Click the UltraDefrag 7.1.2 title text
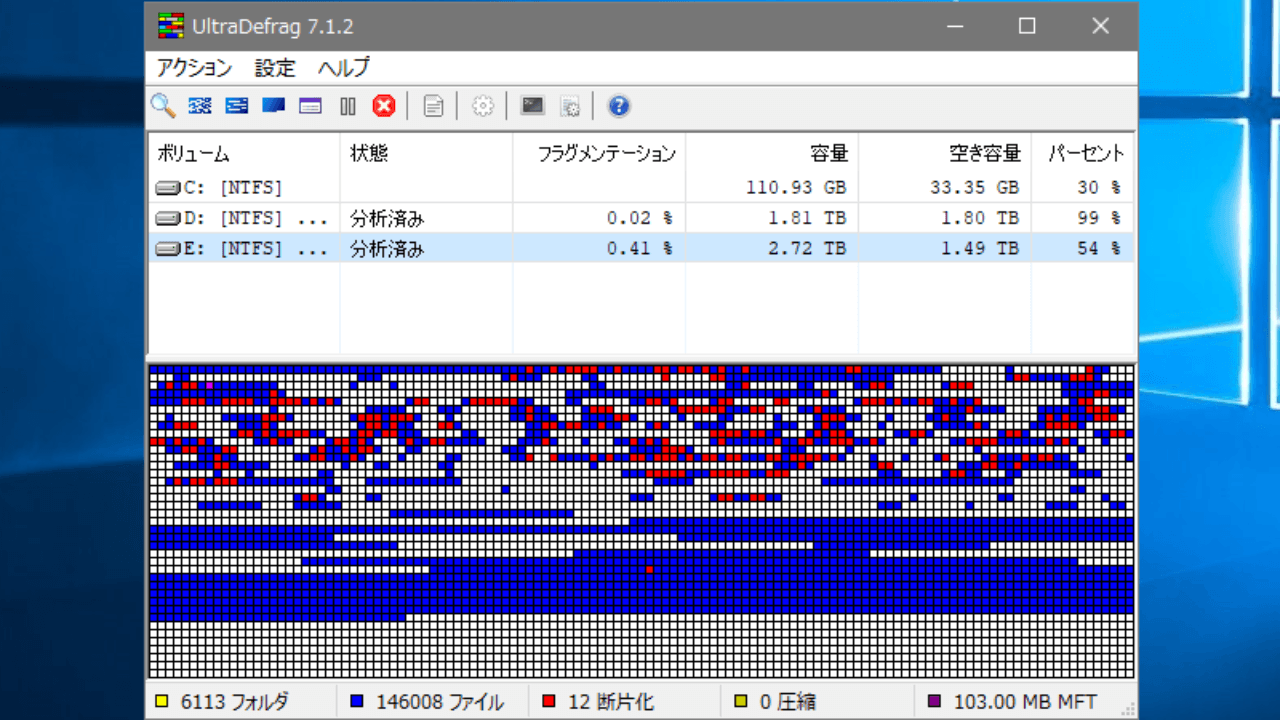1280x720 pixels. (x=272, y=27)
